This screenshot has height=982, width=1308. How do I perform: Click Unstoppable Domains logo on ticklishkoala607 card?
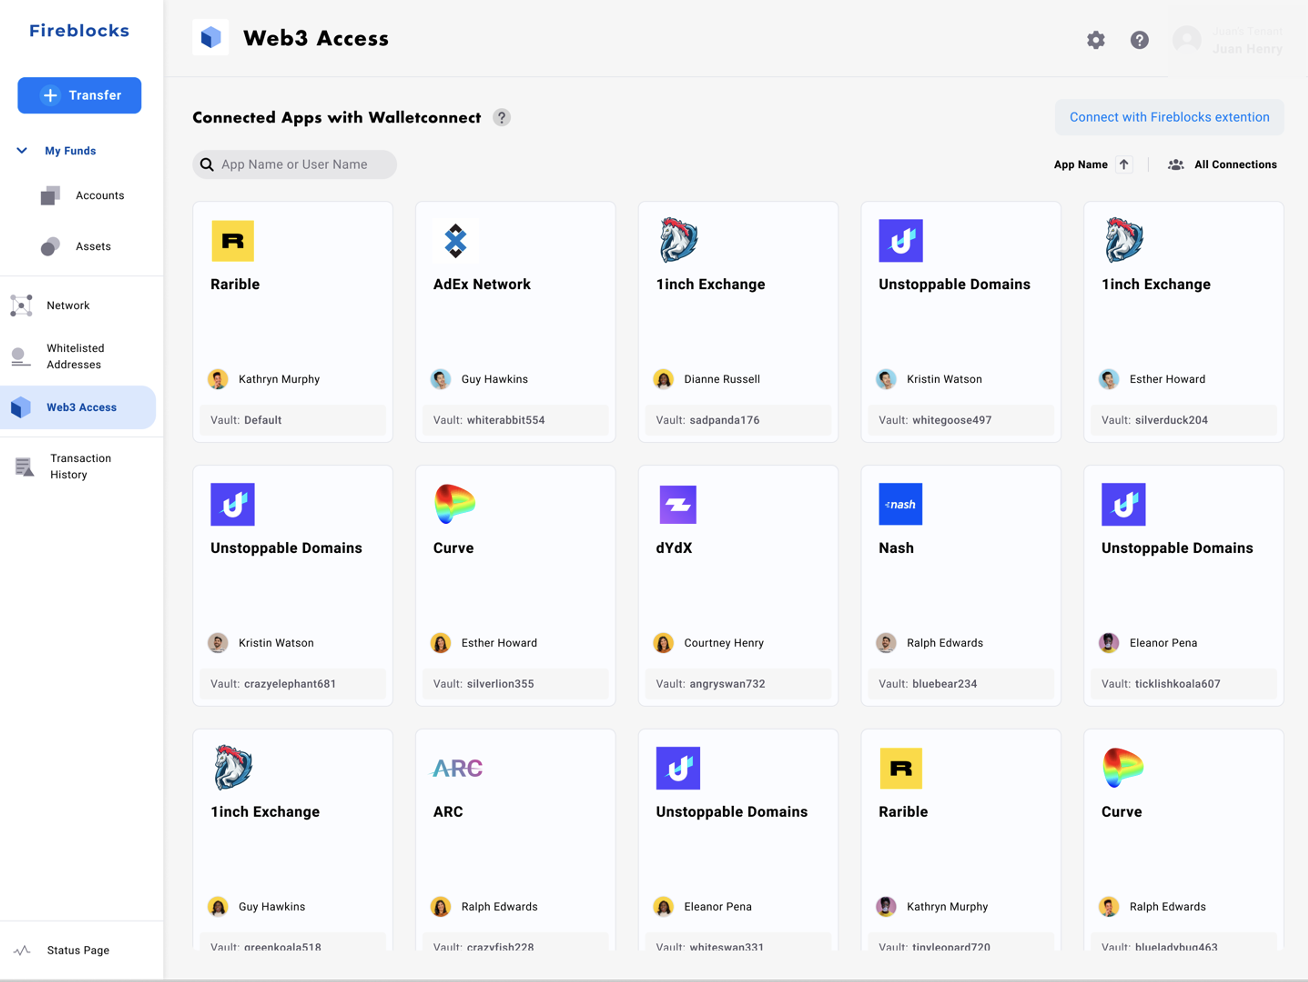pyautogui.click(x=1123, y=504)
